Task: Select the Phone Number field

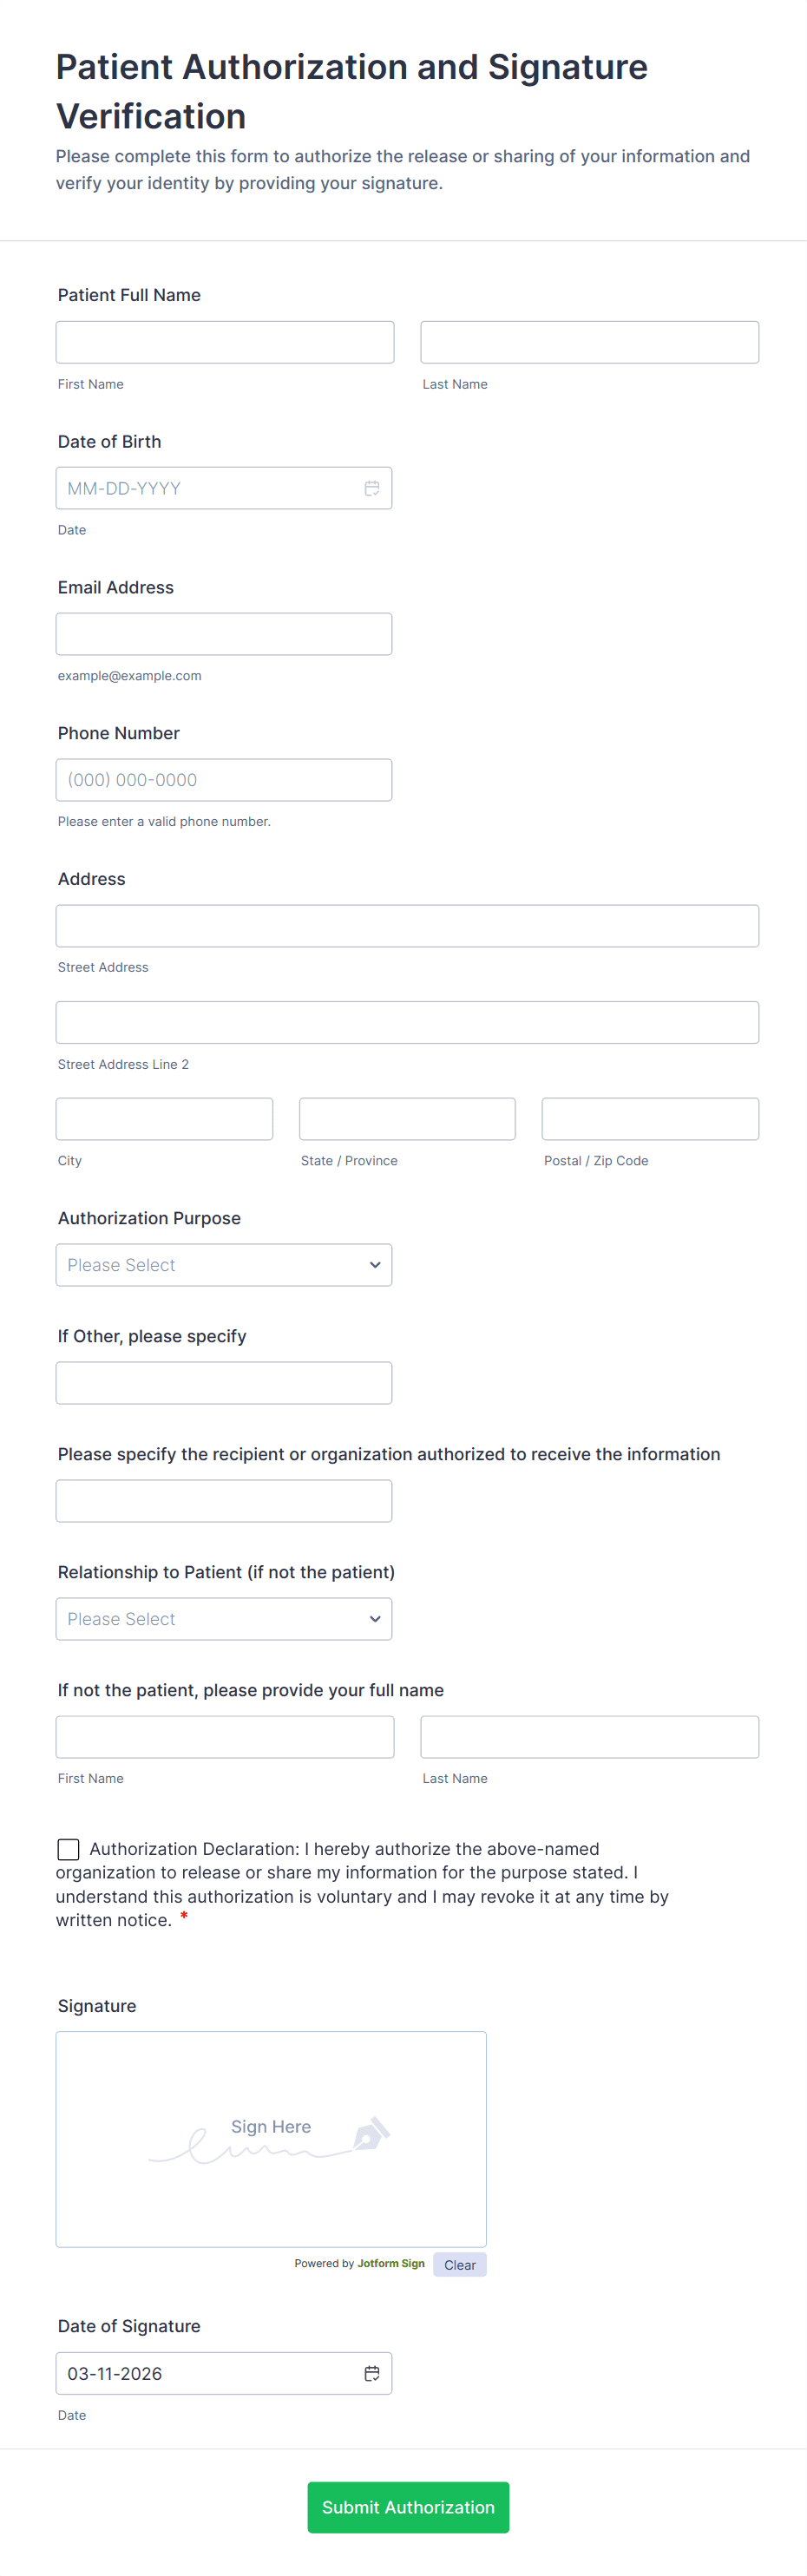Action: (224, 780)
